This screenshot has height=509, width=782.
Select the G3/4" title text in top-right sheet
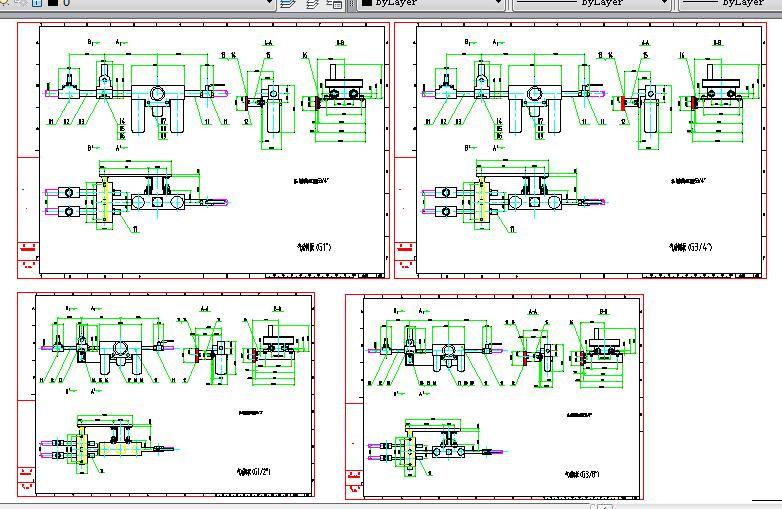691,247
